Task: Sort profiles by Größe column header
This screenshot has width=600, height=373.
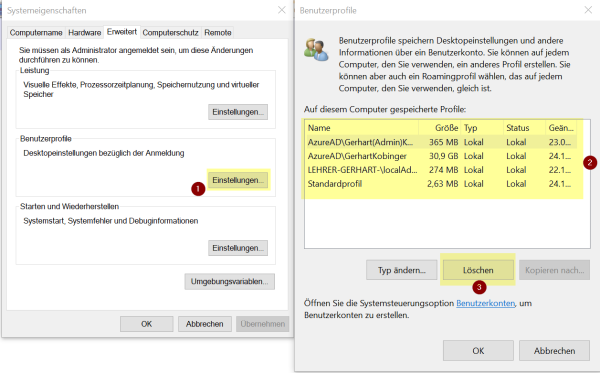Action: pos(440,128)
